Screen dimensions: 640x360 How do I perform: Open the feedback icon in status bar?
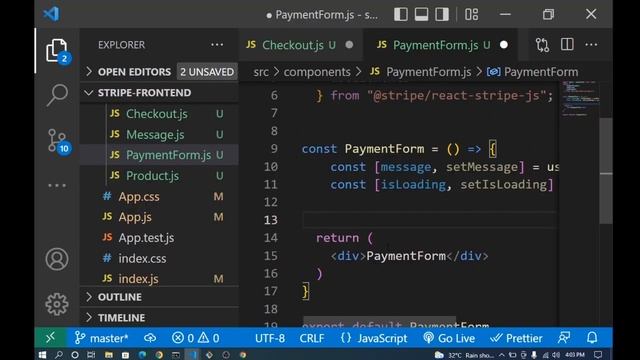point(564,338)
